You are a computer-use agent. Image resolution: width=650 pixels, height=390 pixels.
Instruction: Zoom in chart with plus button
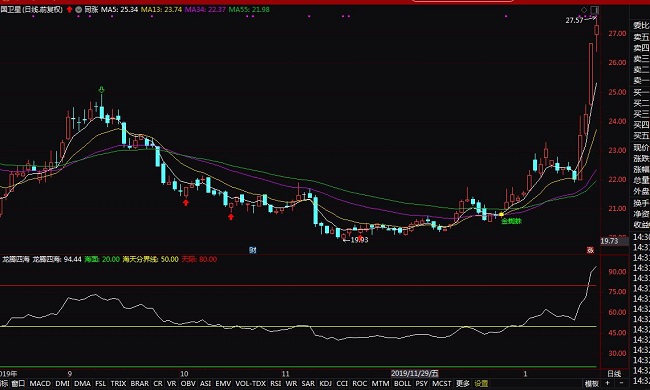point(607,383)
